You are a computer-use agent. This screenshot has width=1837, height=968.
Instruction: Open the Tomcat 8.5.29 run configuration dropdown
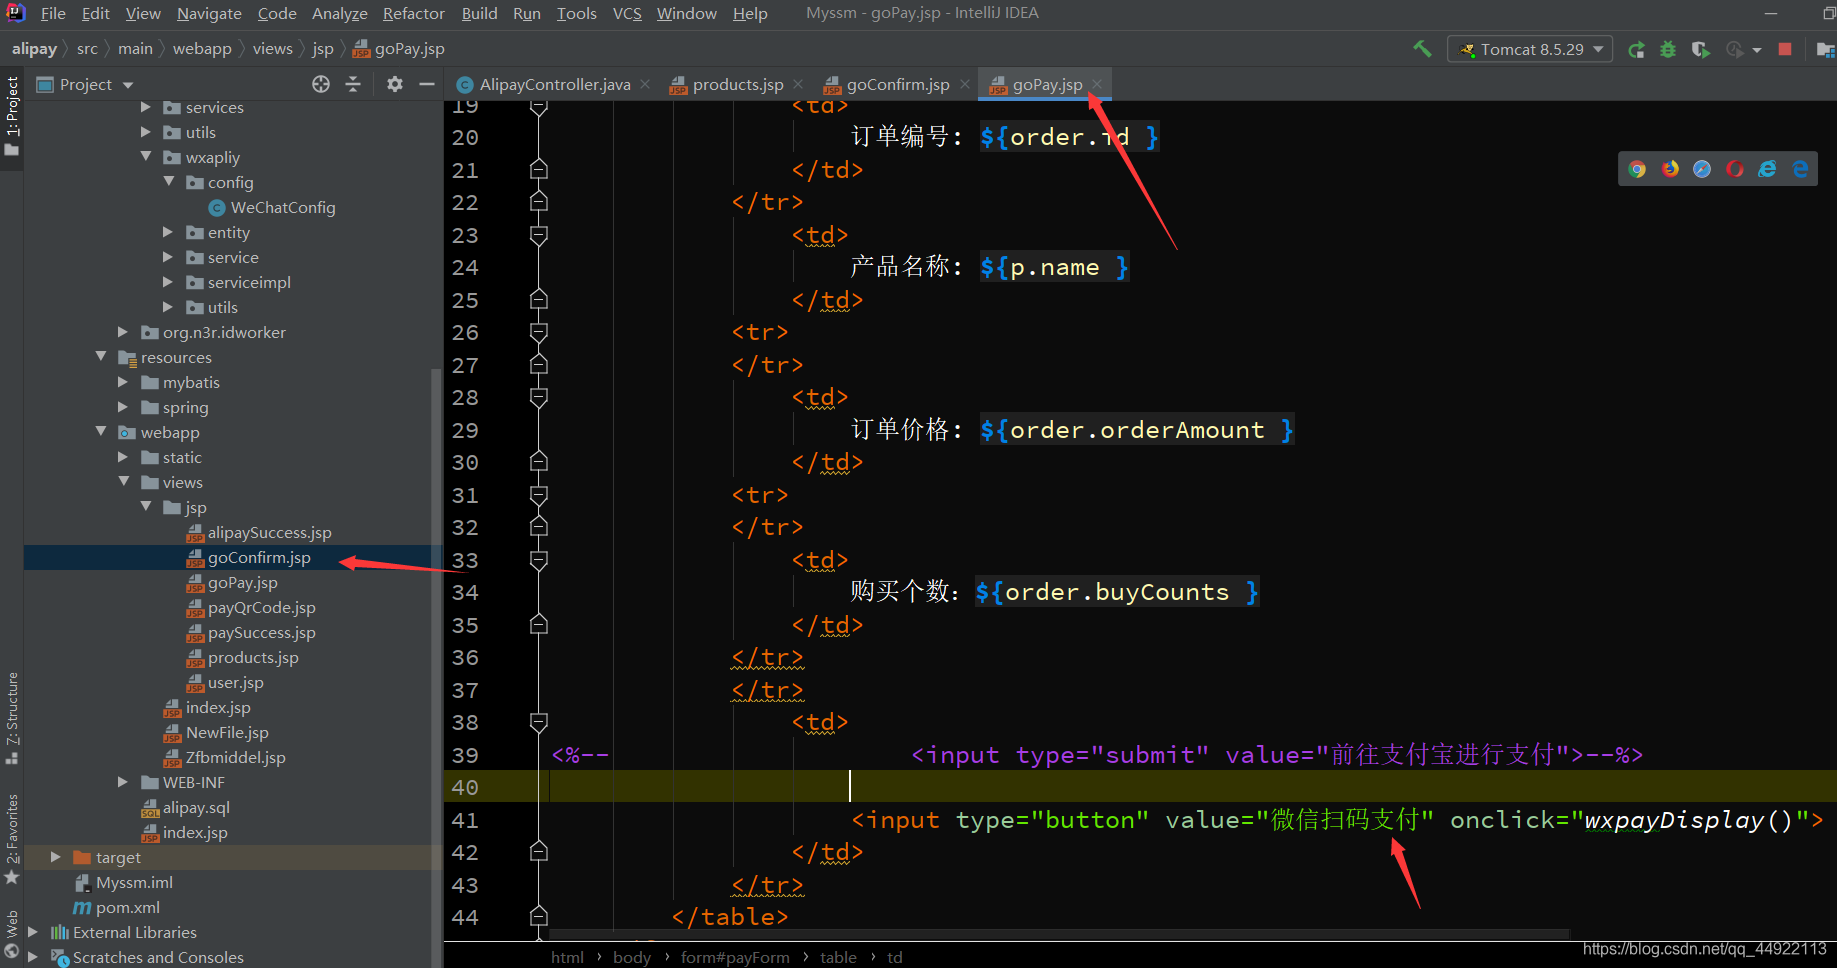[x=1530, y=49]
